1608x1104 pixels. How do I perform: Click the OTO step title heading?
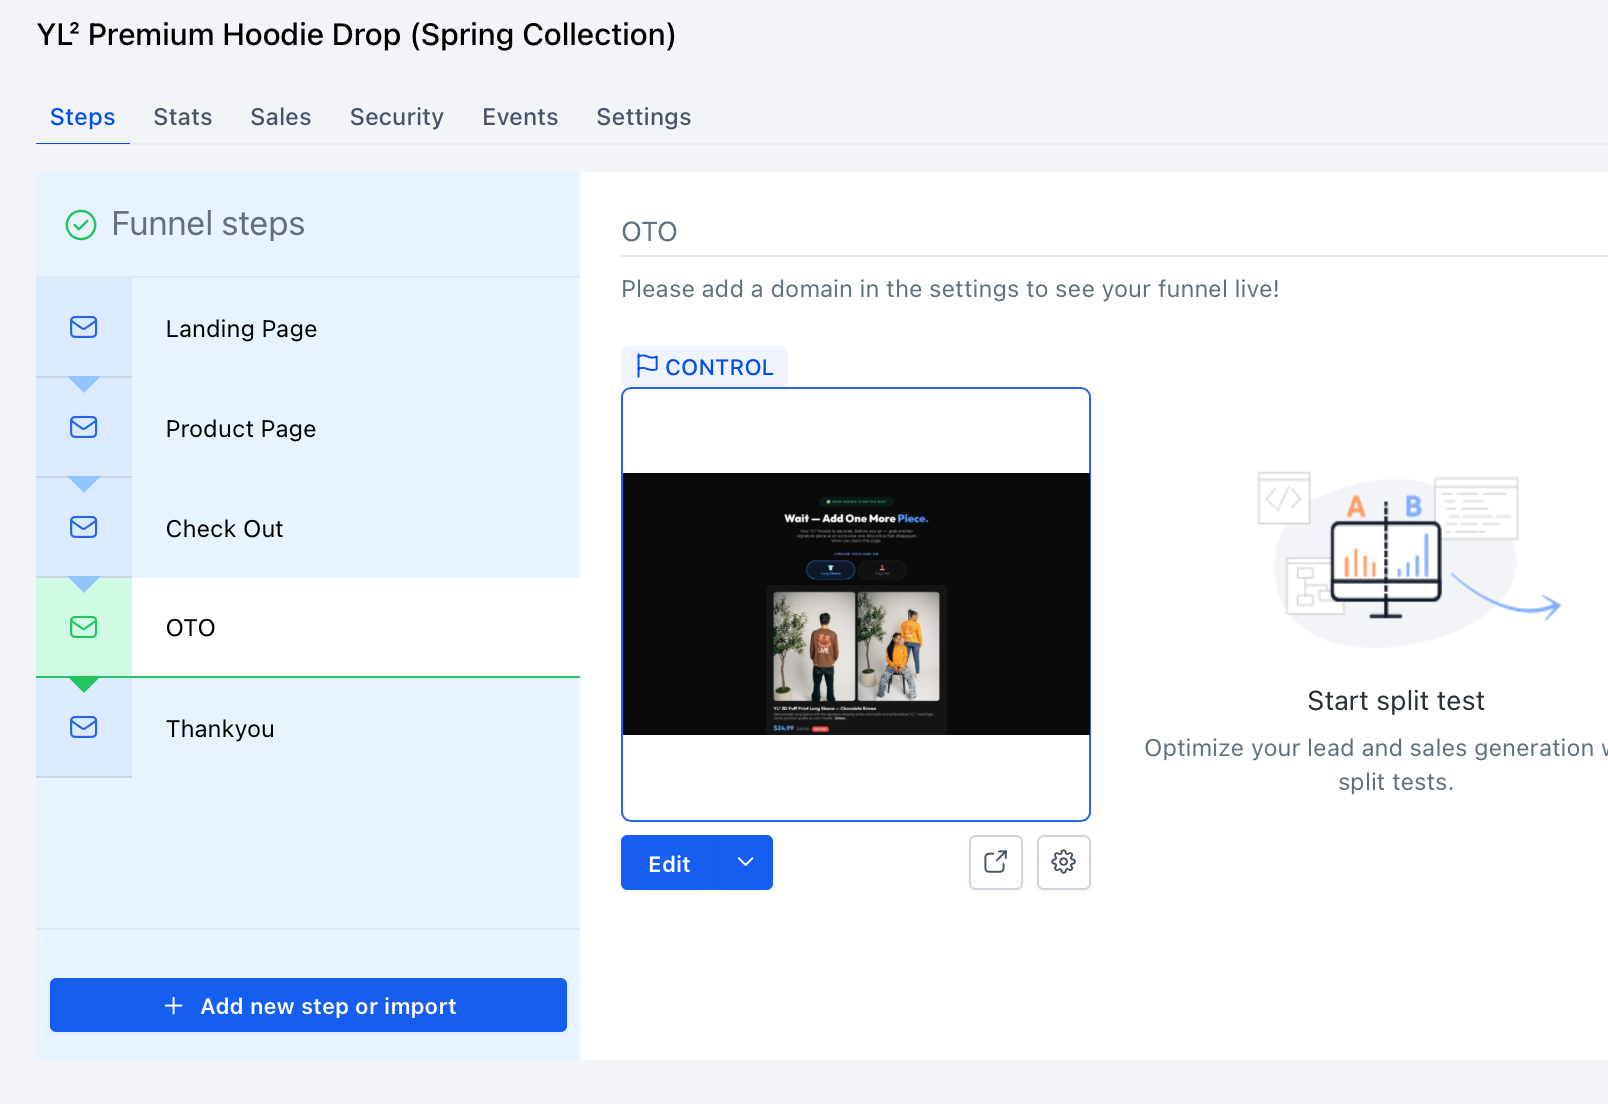[x=650, y=232]
